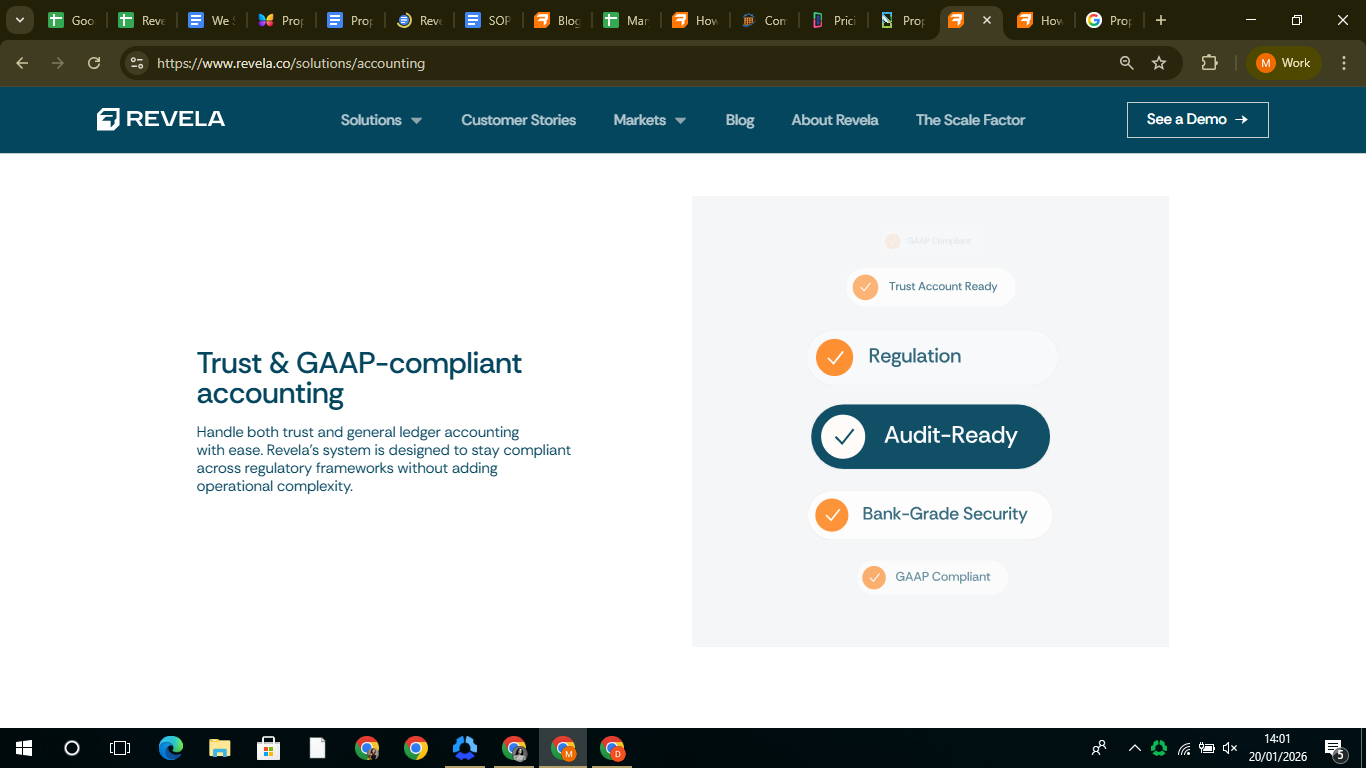
Task: Click the Trust Account Ready check badge
Action: pos(930,287)
